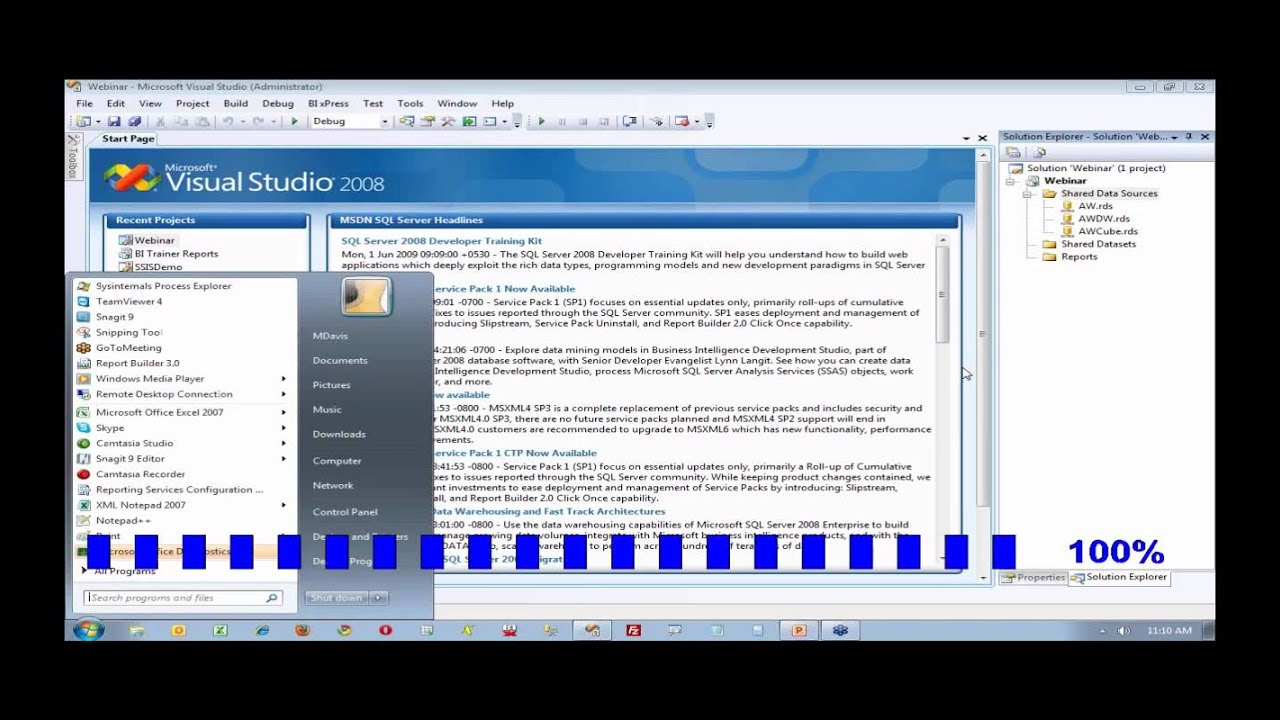Open the New Project dropdown arrow

click(x=97, y=121)
